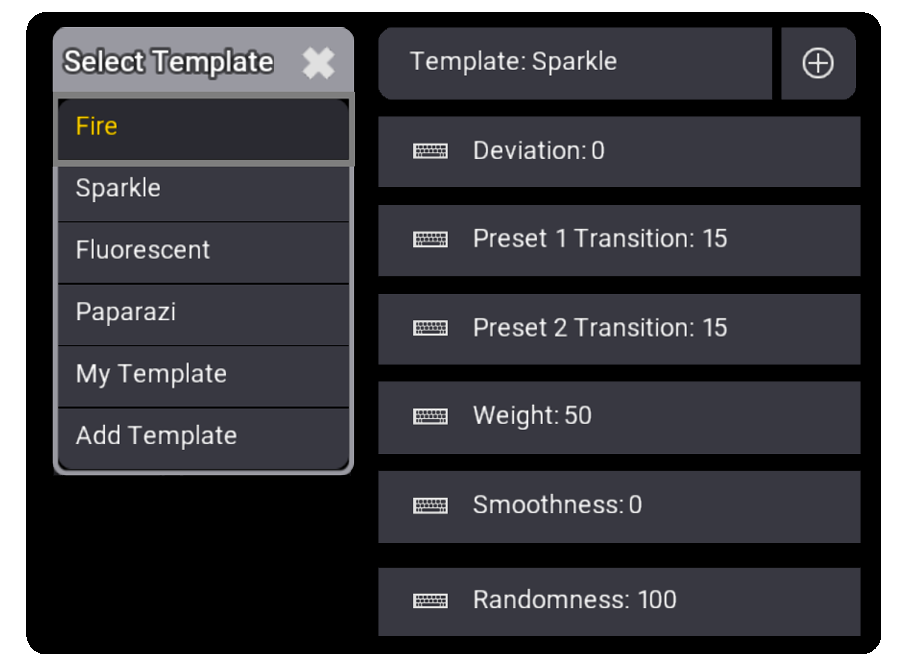The height and width of the screenshot is (666, 906).
Task: Edit the Weight: 50 field
Action: [x=619, y=417]
